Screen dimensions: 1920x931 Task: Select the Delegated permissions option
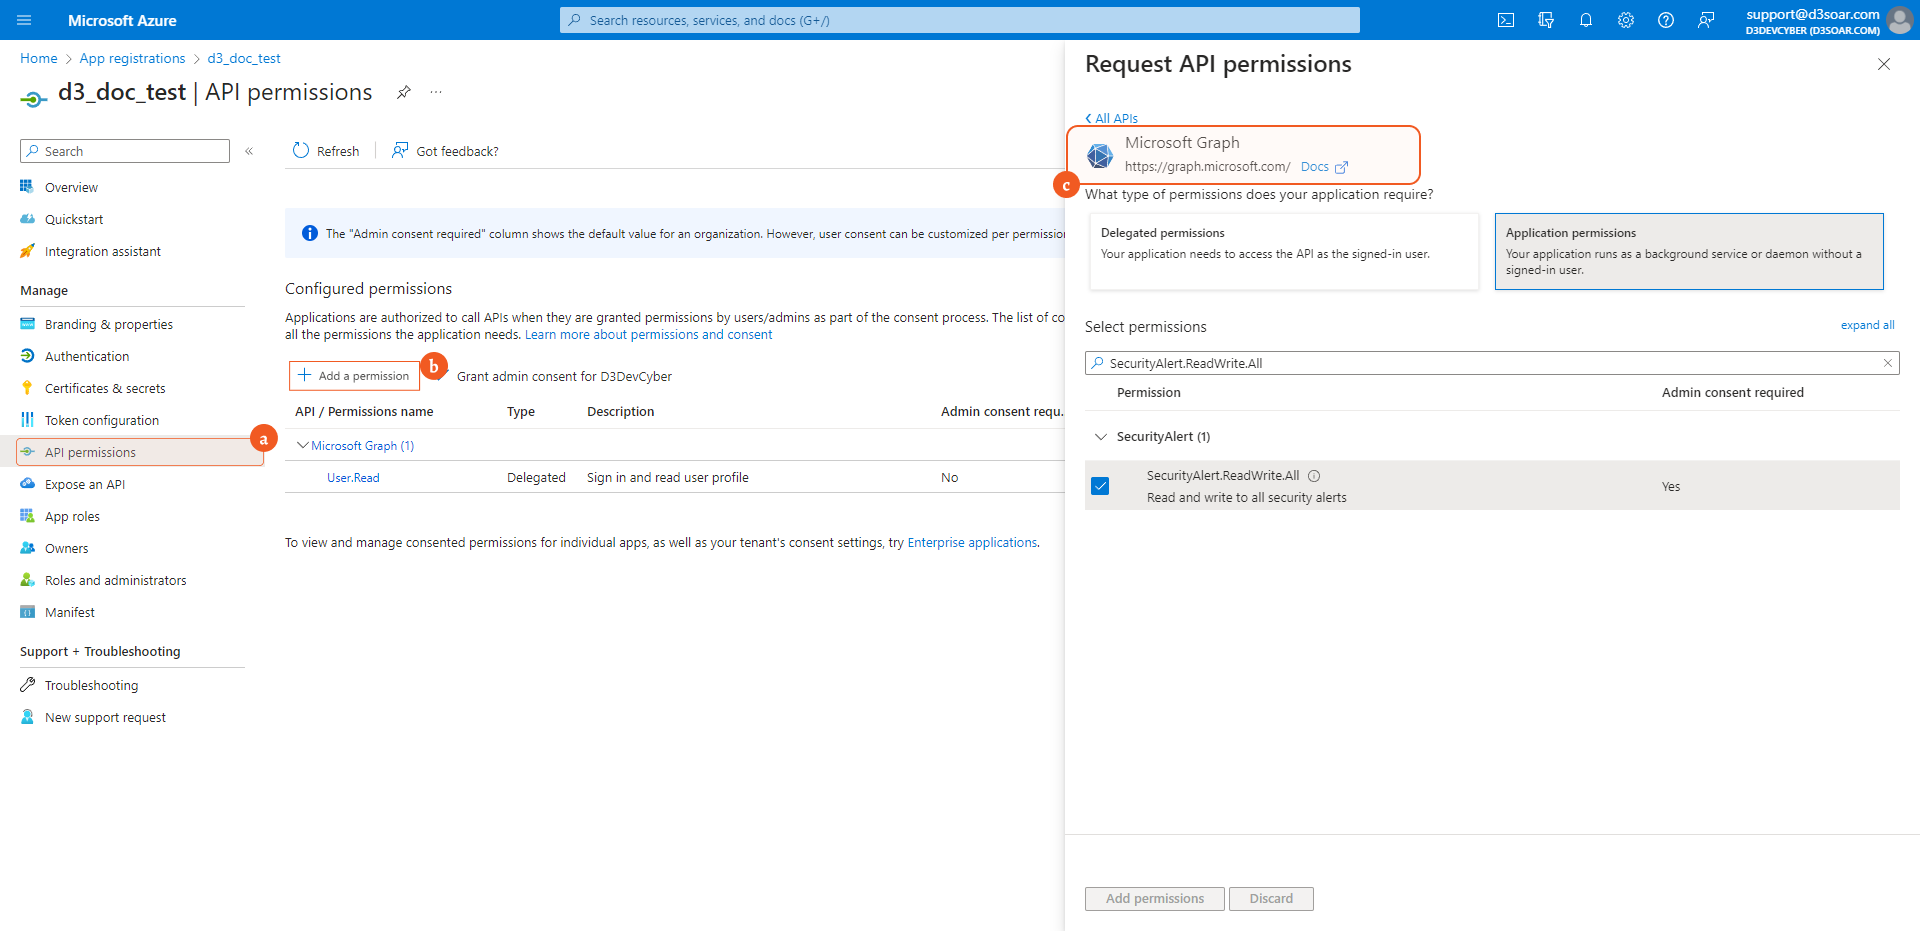(1283, 251)
